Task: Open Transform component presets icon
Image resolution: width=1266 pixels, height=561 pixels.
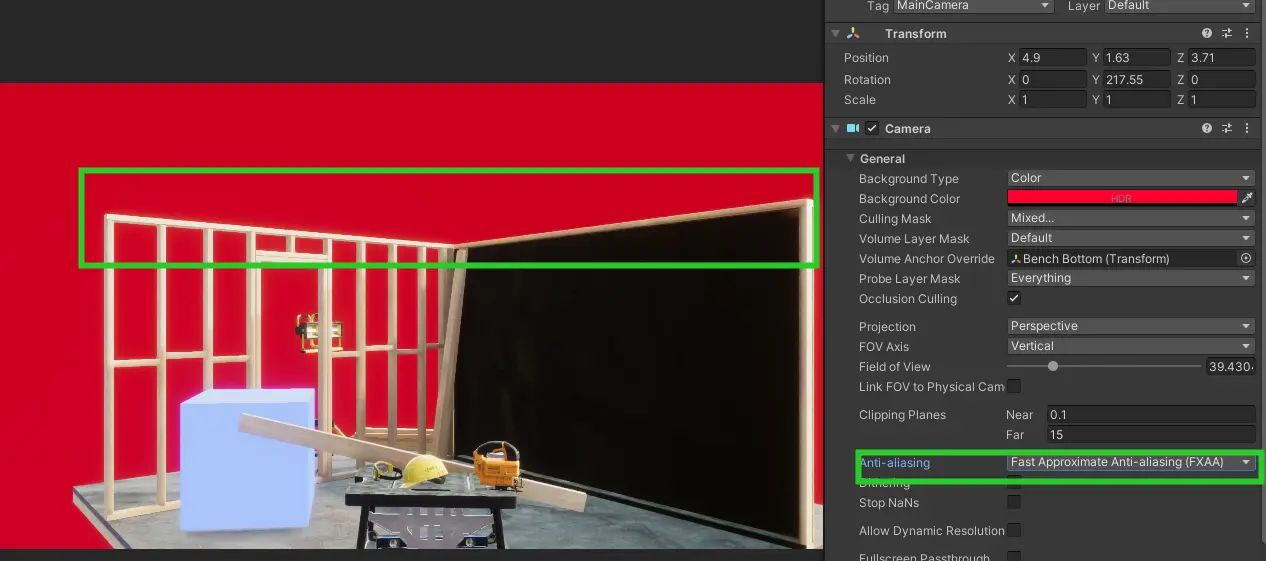Action: coord(1227,33)
